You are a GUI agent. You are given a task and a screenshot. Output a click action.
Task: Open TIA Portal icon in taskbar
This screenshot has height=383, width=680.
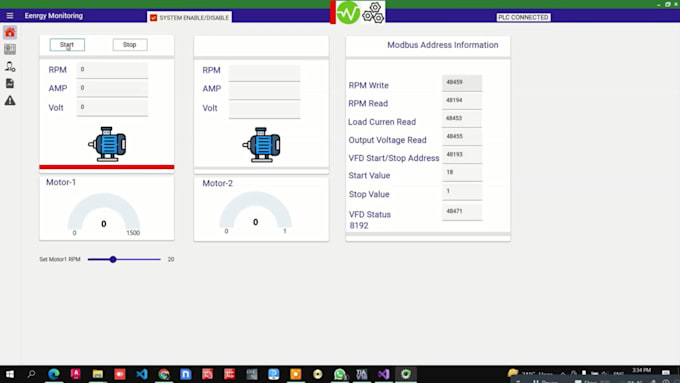(x=362, y=374)
